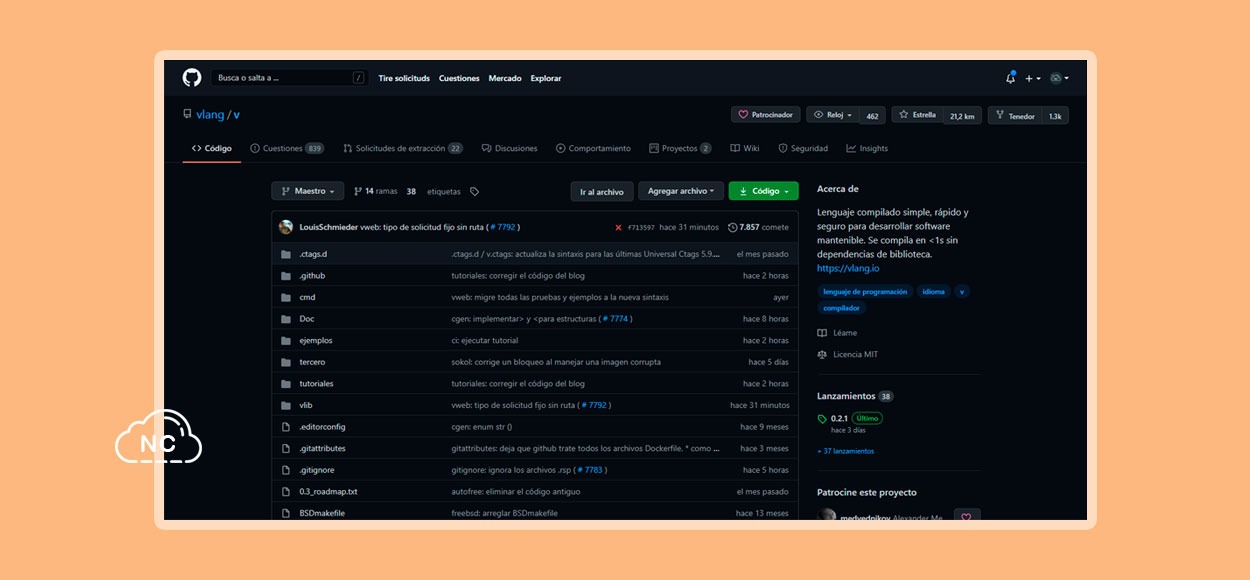Click the Ir al archivo button
Screen dimensions: 1250x580
[x=602, y=191]
